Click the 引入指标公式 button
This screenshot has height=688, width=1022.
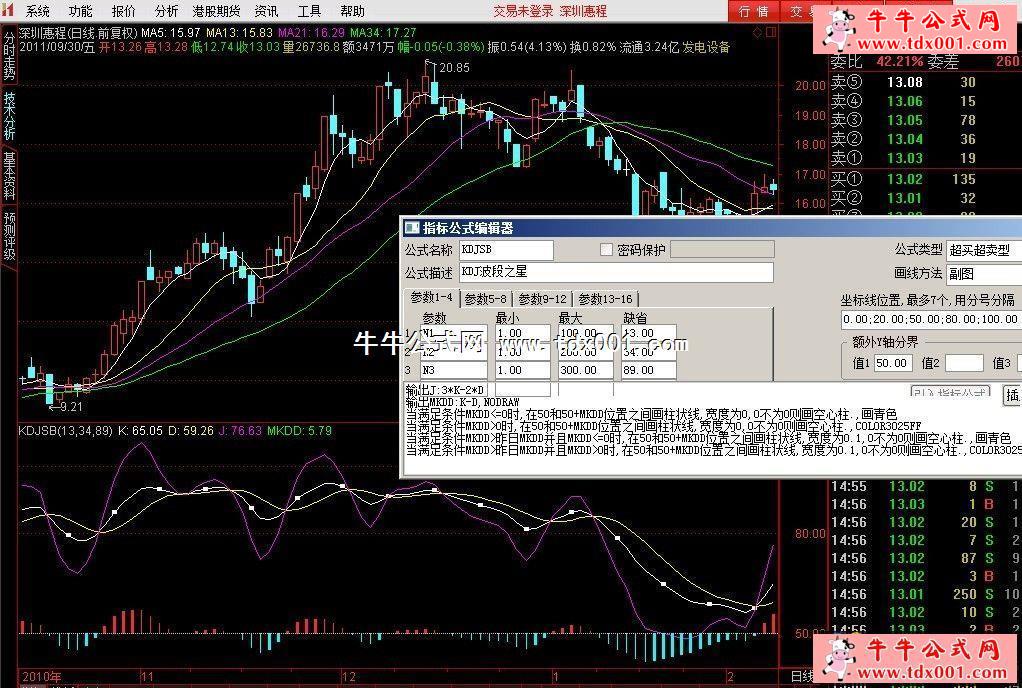click(x=950, y=392)
